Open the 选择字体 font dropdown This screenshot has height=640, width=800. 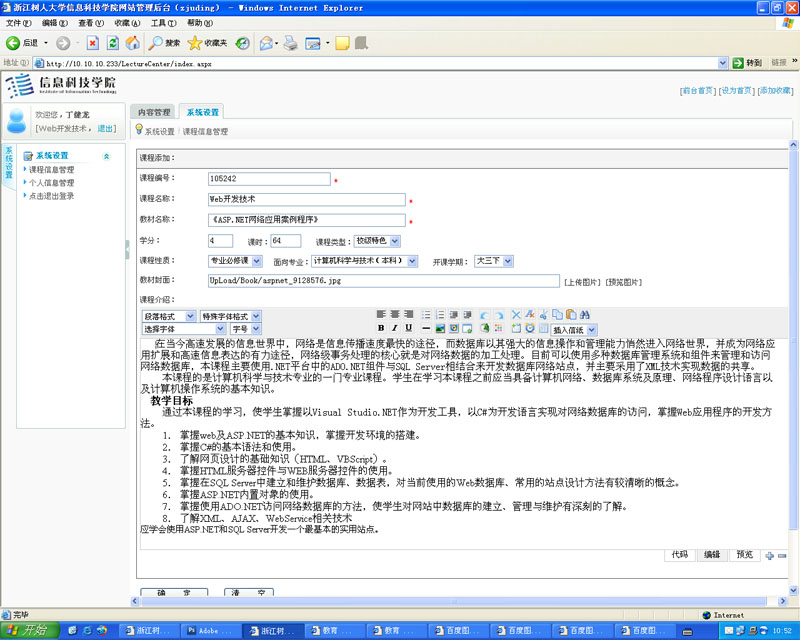[x=183, y=328]
